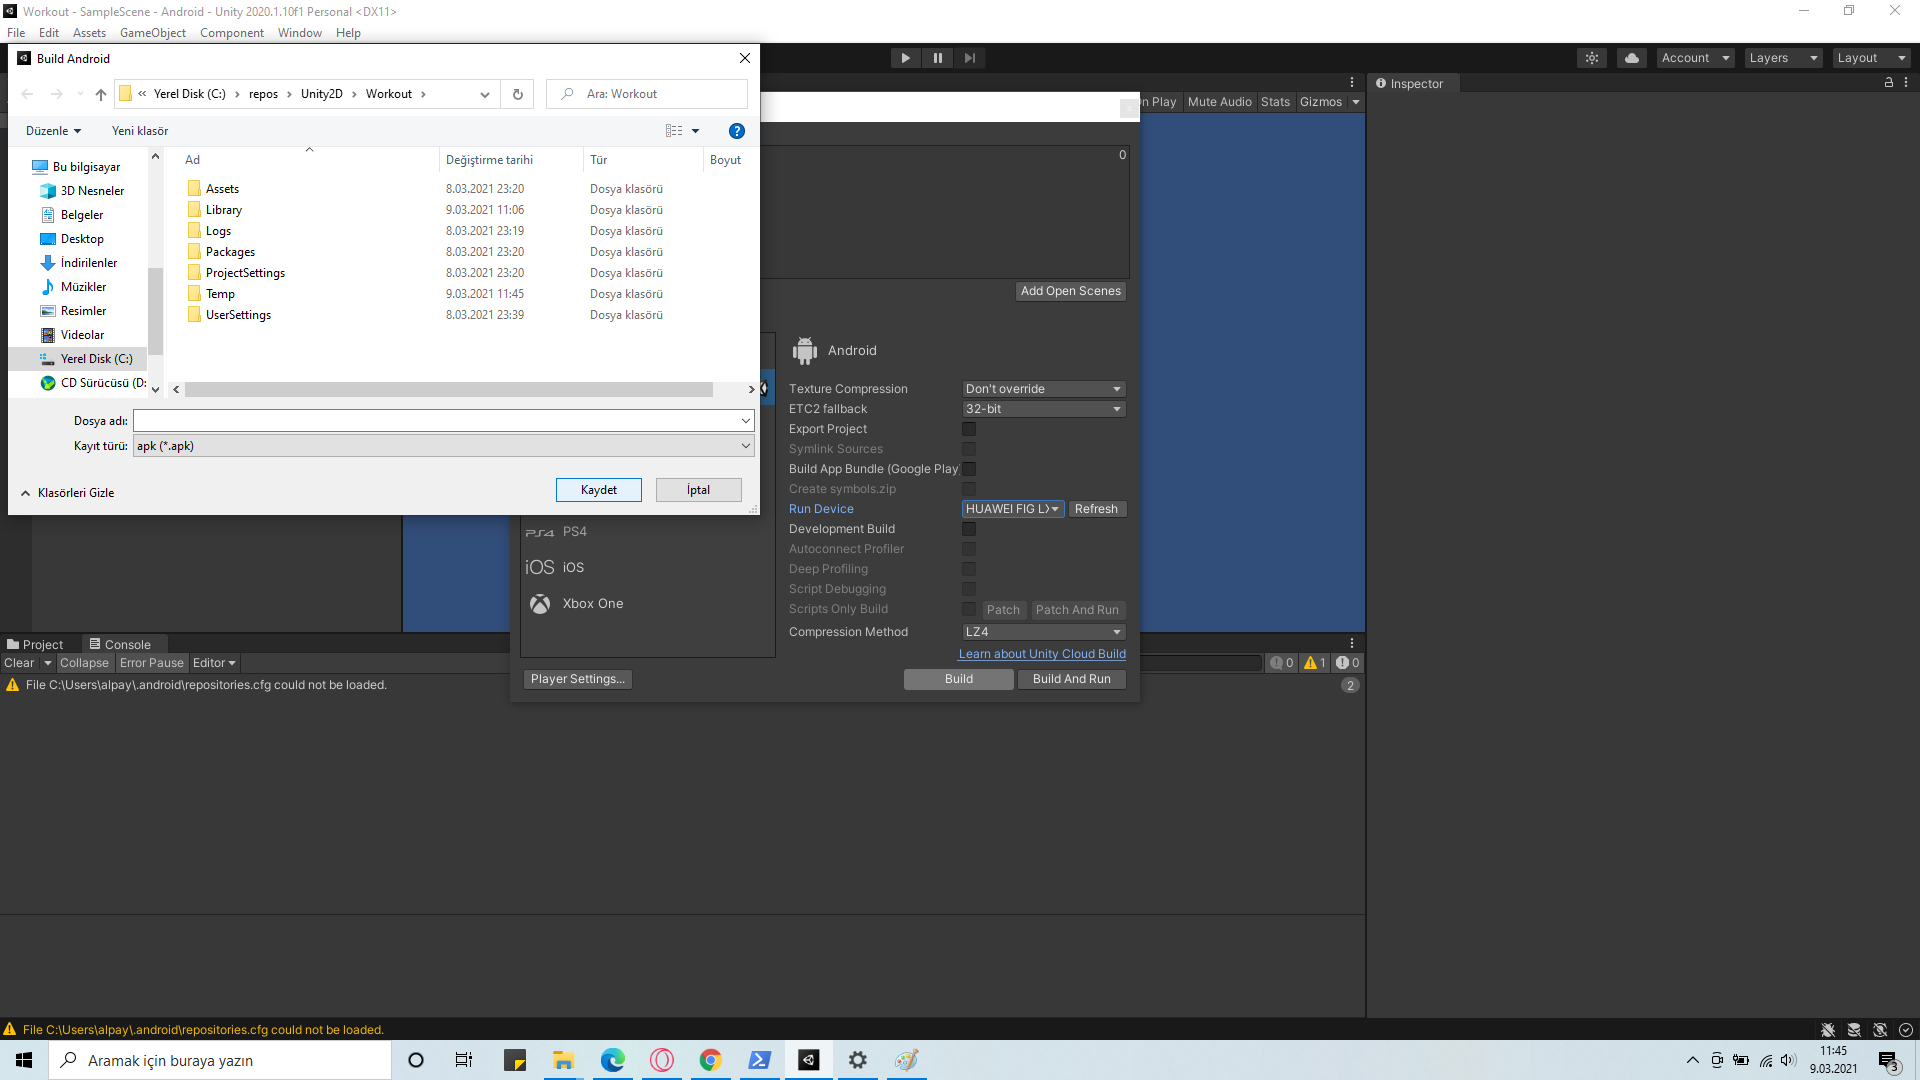Select the Xbox One platform
The height and width of the screenshot is (1080, 1920).
coord(592,604)
